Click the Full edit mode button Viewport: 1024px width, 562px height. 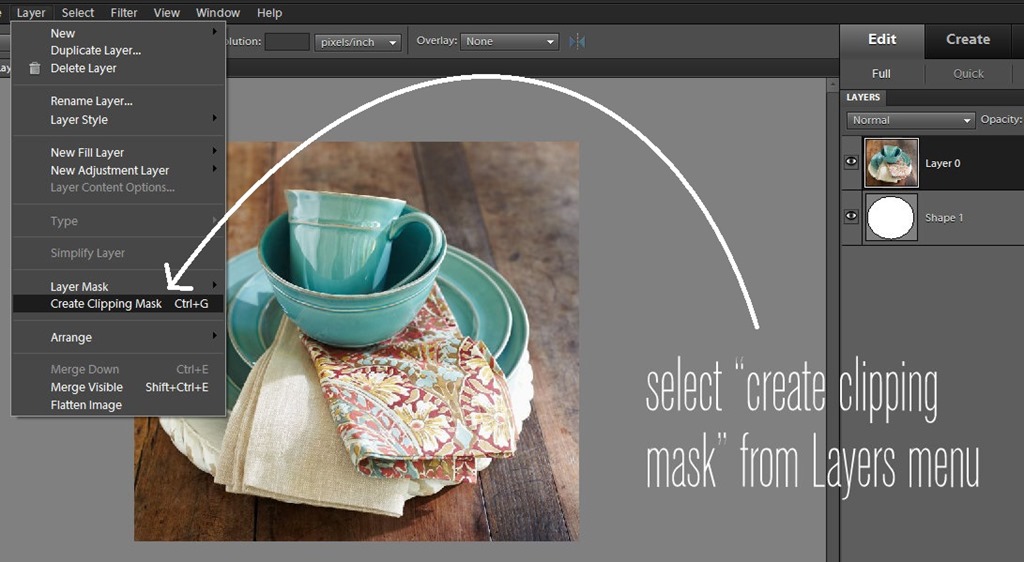click(x=881, y=73)
